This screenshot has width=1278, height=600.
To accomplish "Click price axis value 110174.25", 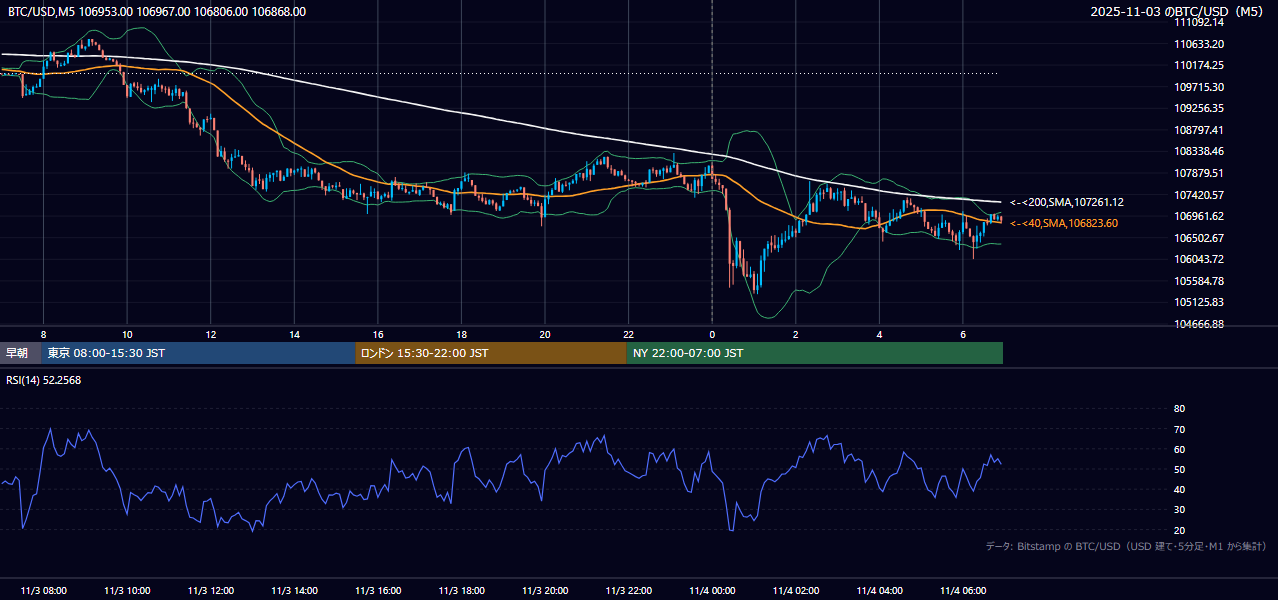I will coord(1199,65).
